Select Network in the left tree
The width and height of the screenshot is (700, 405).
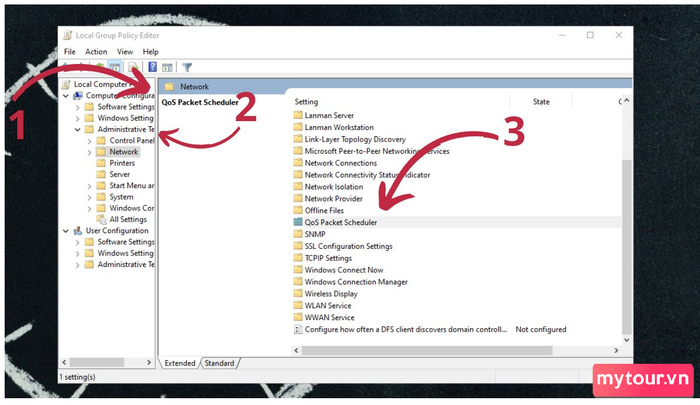(x=124, y=152)
